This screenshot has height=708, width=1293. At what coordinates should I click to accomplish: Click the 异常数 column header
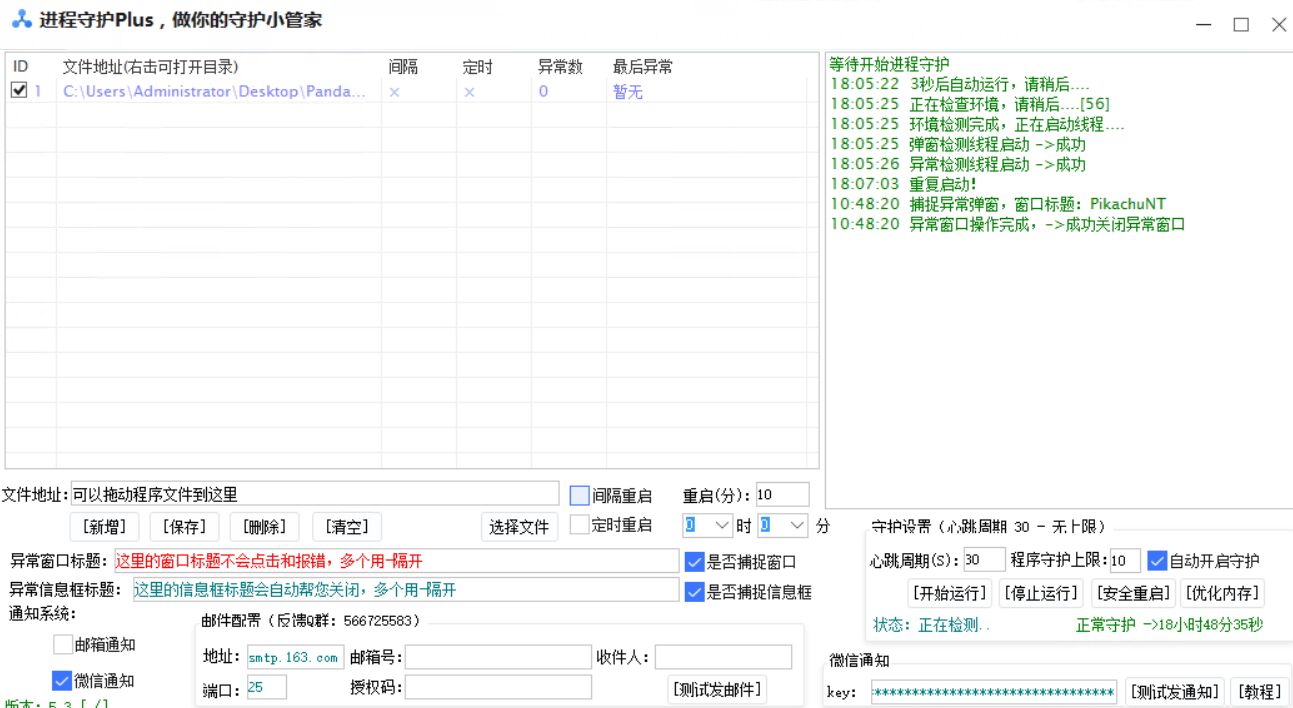pyautogui.click(x=560, y=67)
